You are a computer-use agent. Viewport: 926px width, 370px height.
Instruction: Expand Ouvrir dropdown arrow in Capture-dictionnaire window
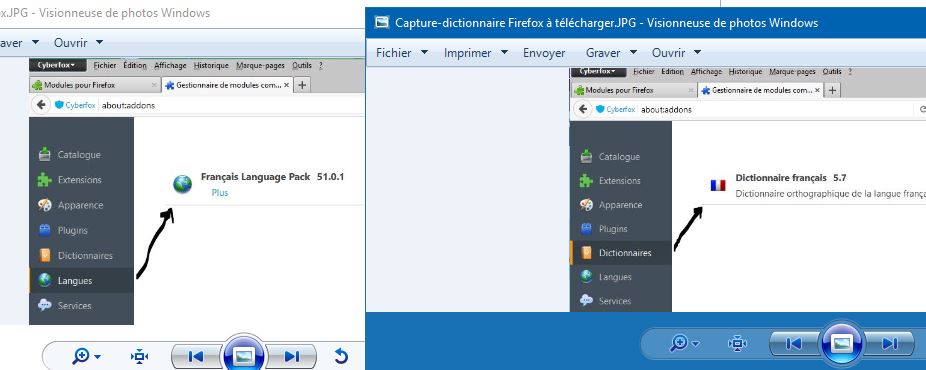pyautogui.click(x=697, y=53)
